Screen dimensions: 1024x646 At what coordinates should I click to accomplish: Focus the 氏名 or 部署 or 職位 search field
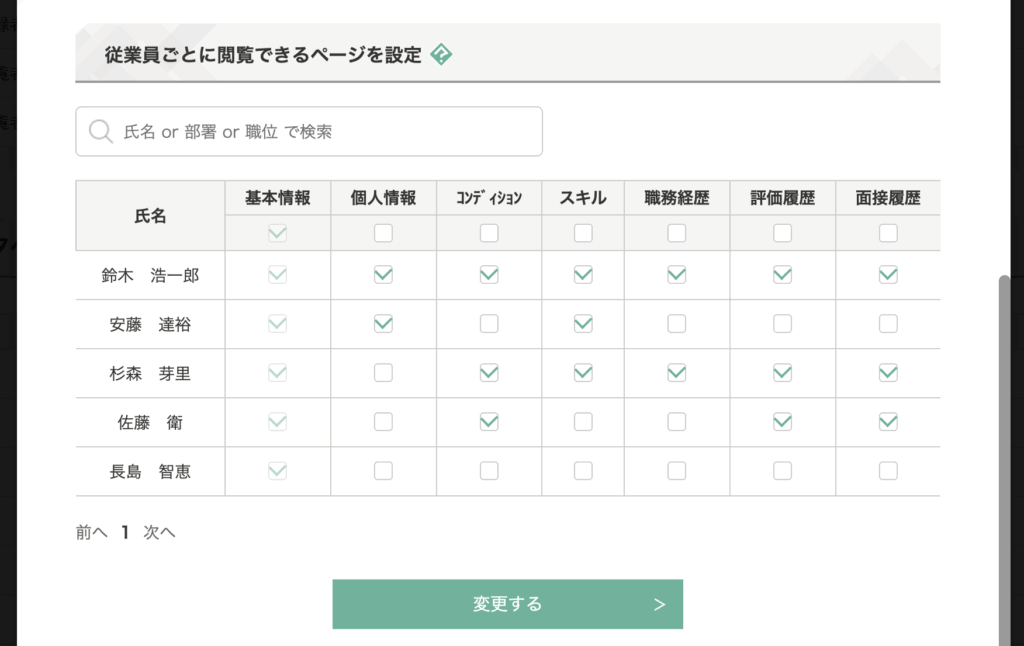(309, 131)
